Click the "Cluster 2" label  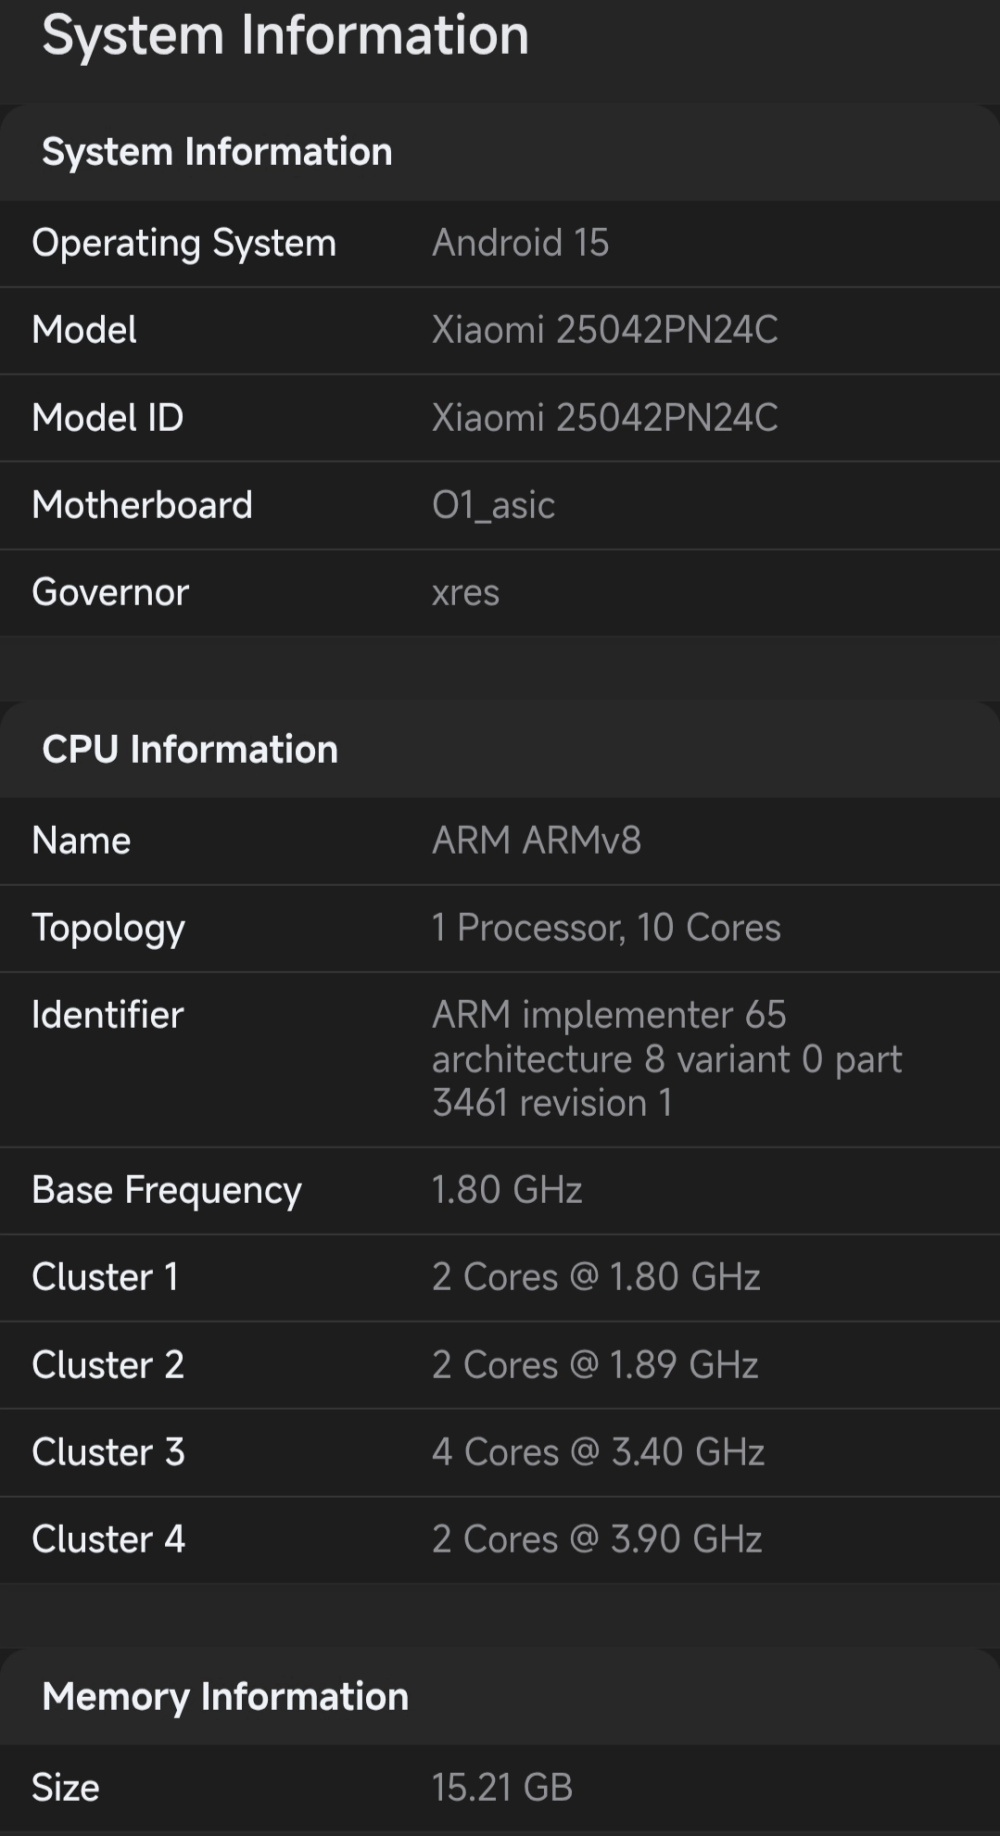click(108, 1365)
